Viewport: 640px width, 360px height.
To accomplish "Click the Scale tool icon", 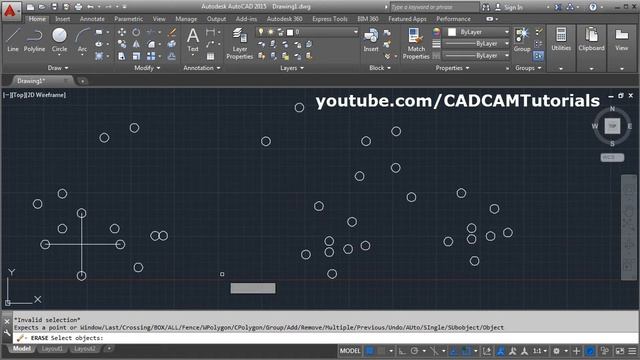I will coord(136,56).
